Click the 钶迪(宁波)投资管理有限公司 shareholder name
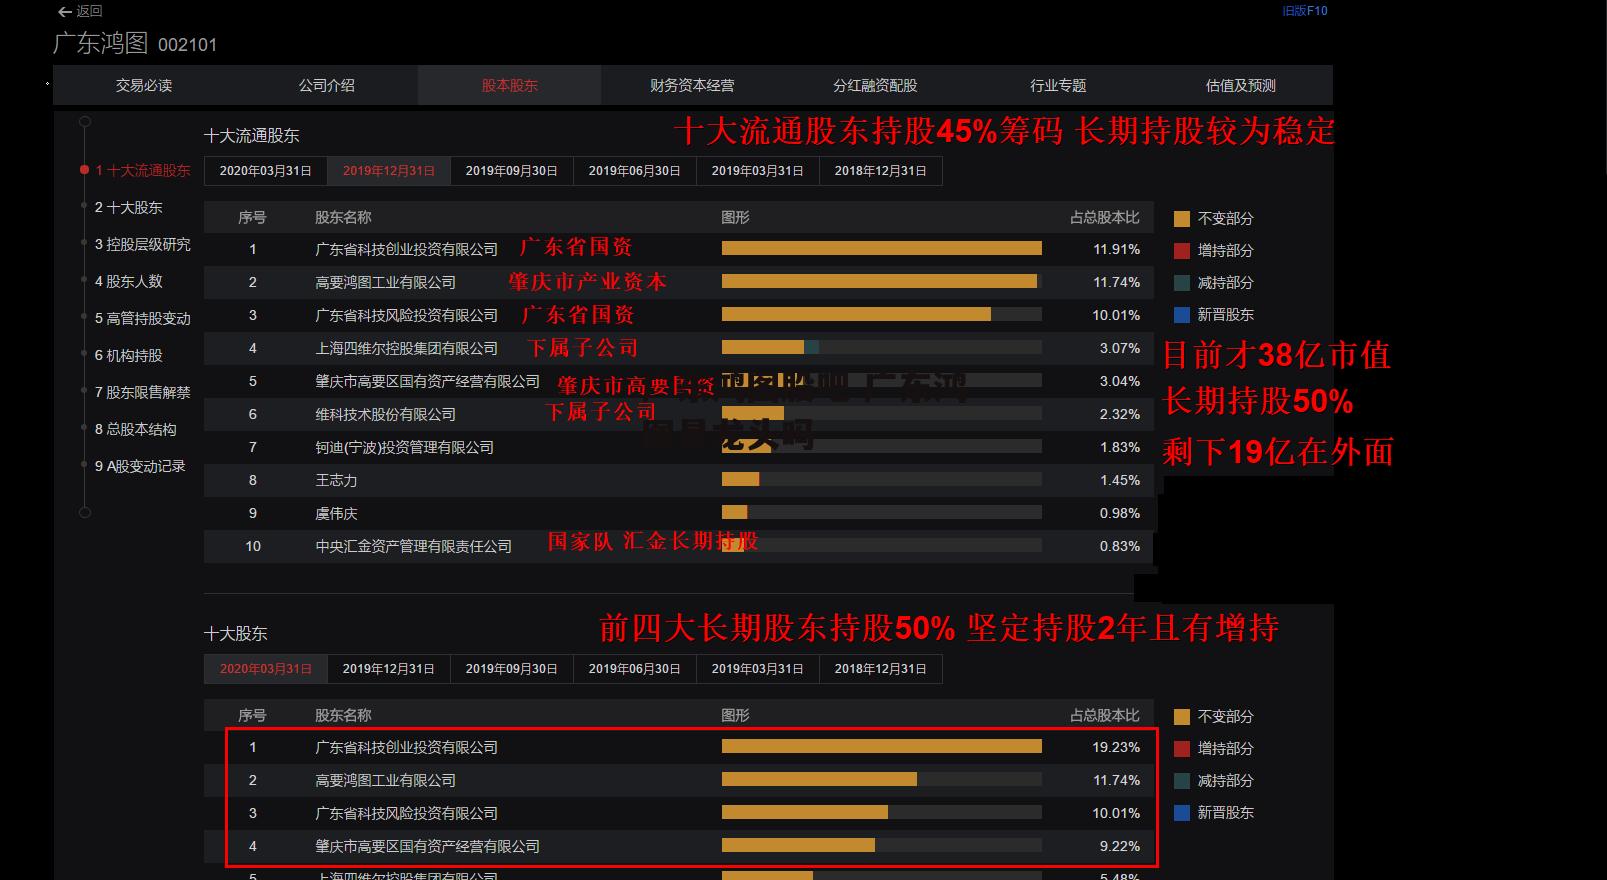Screen dimensions: 1607x880 (x=404, y=447)
